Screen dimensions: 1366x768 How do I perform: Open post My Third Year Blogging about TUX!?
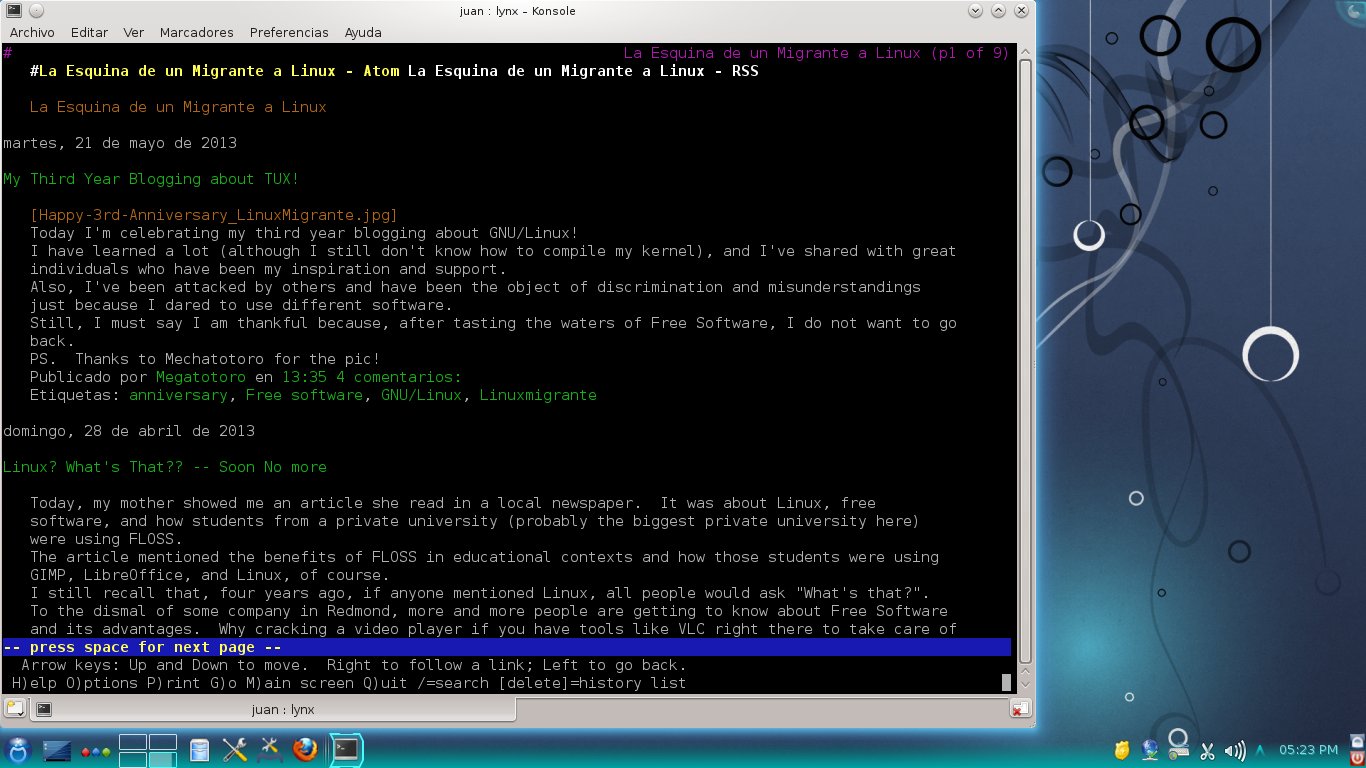tap(151, 179)
